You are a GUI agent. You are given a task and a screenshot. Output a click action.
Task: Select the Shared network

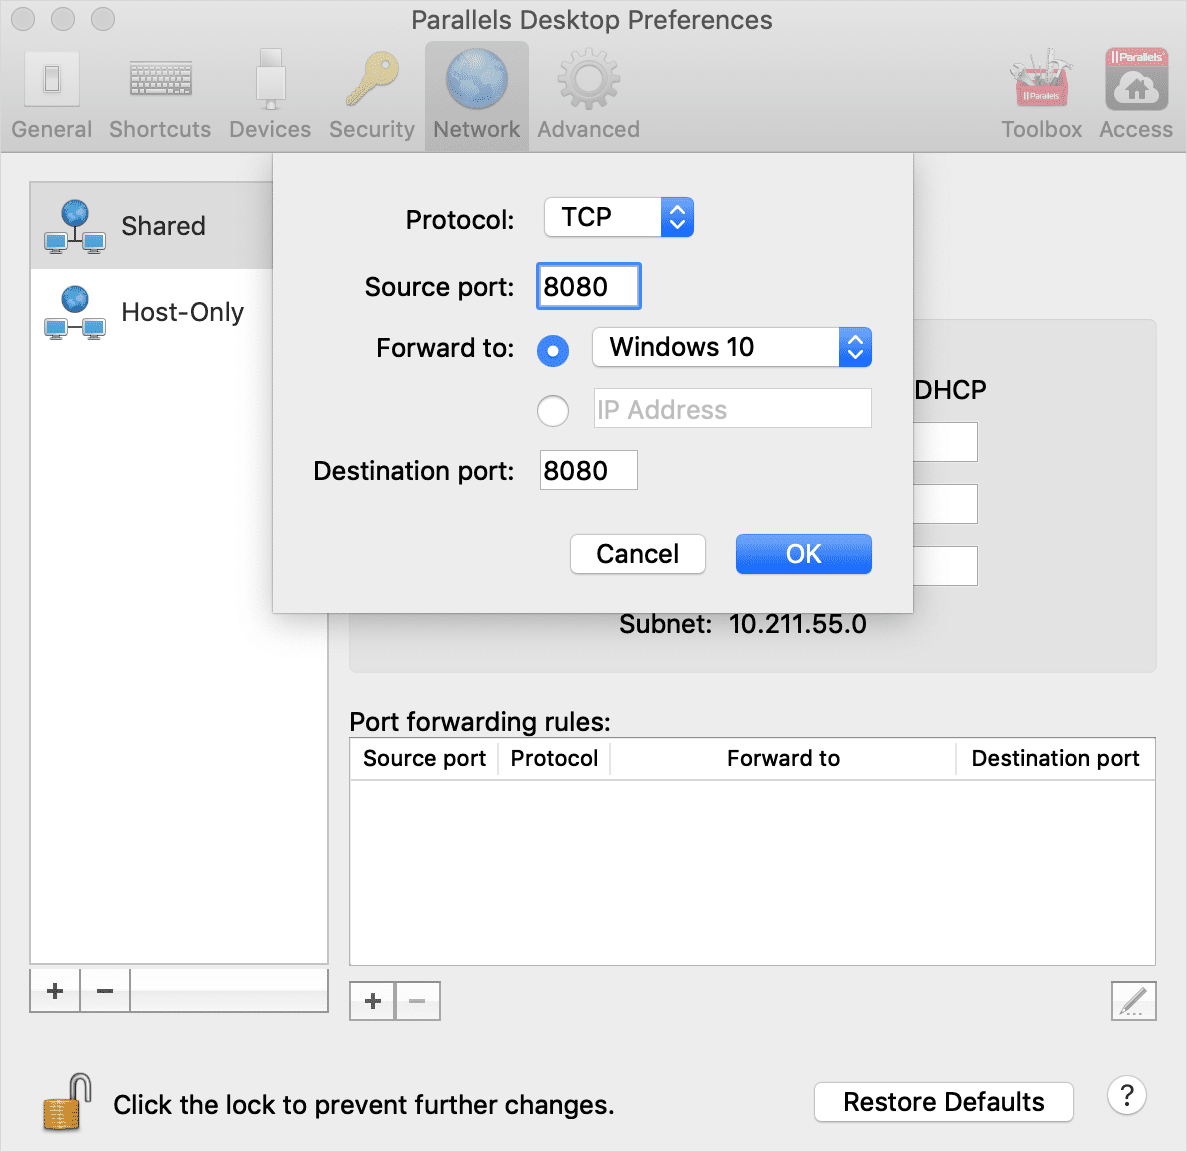coord(163,226)
